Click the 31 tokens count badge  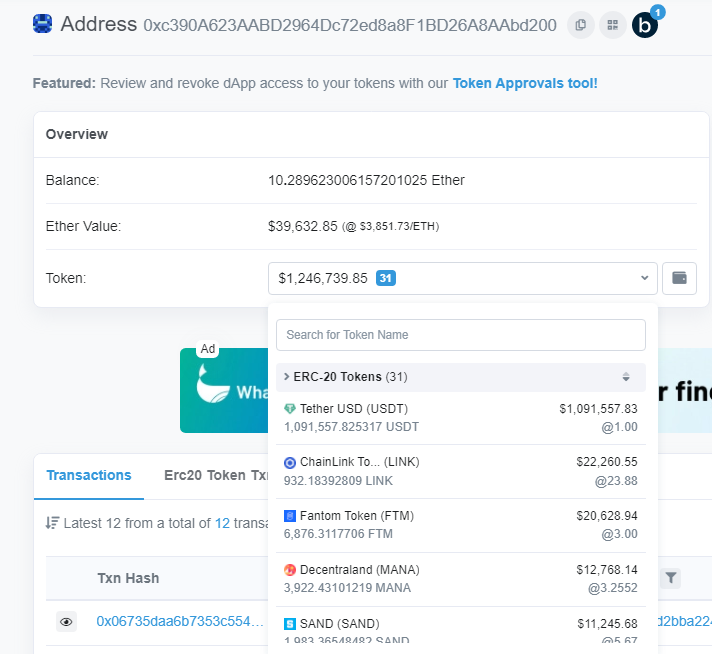(386, 278)
